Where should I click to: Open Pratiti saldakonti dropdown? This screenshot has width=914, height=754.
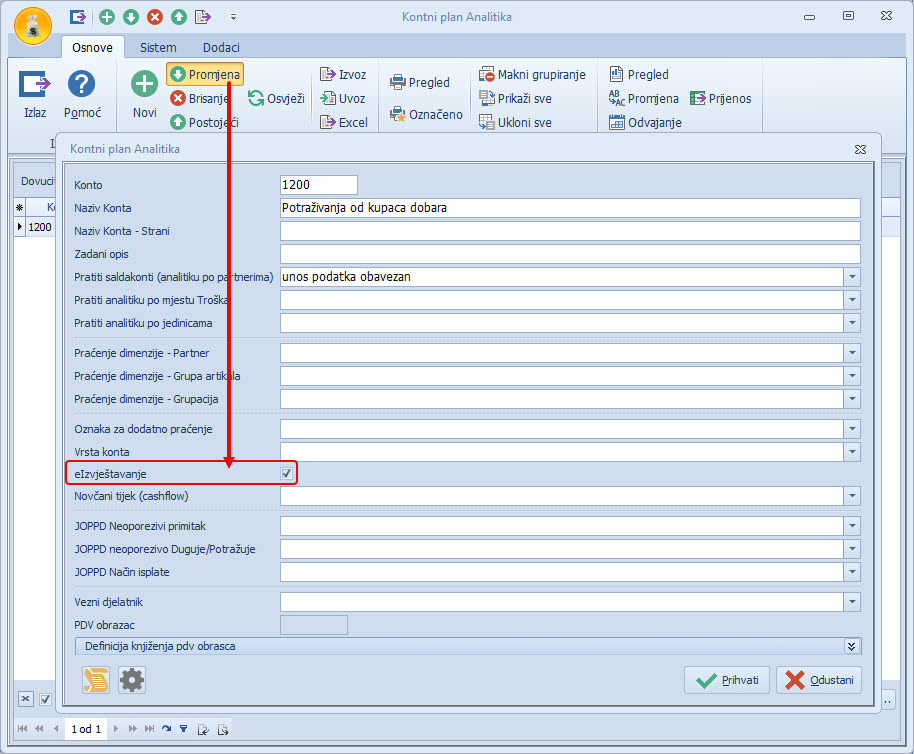852,277
